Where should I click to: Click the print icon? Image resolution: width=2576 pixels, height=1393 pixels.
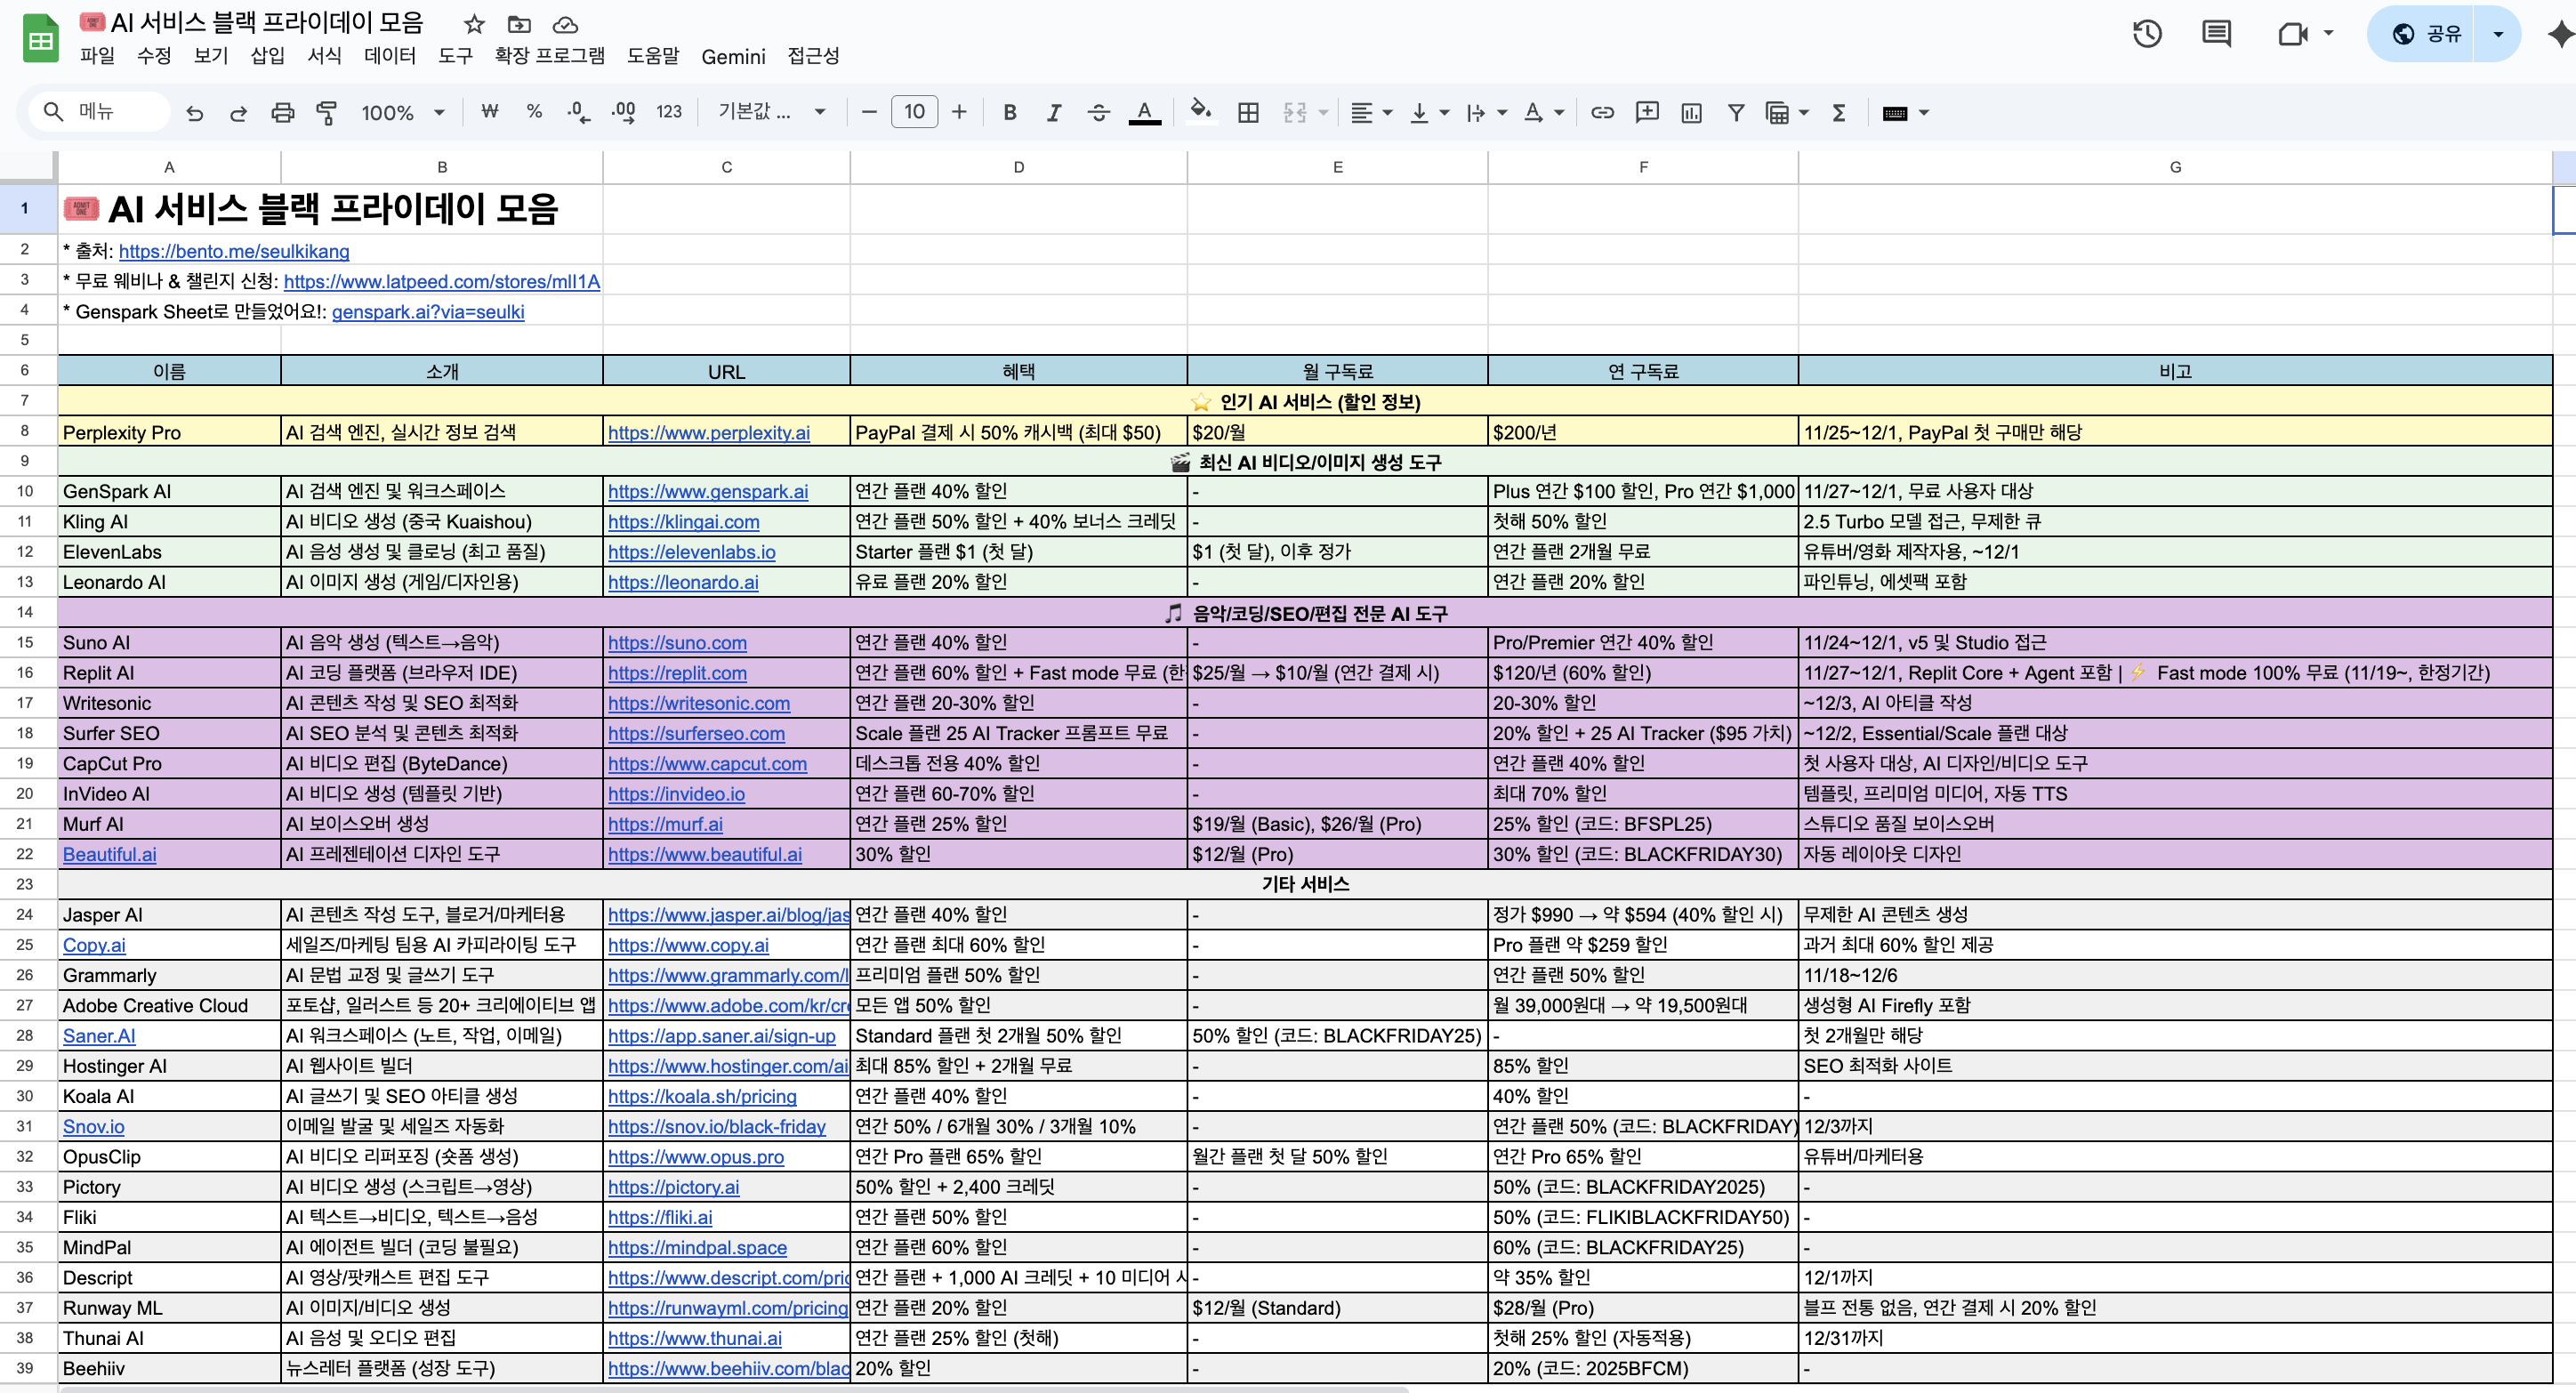(x=283, y=113)
